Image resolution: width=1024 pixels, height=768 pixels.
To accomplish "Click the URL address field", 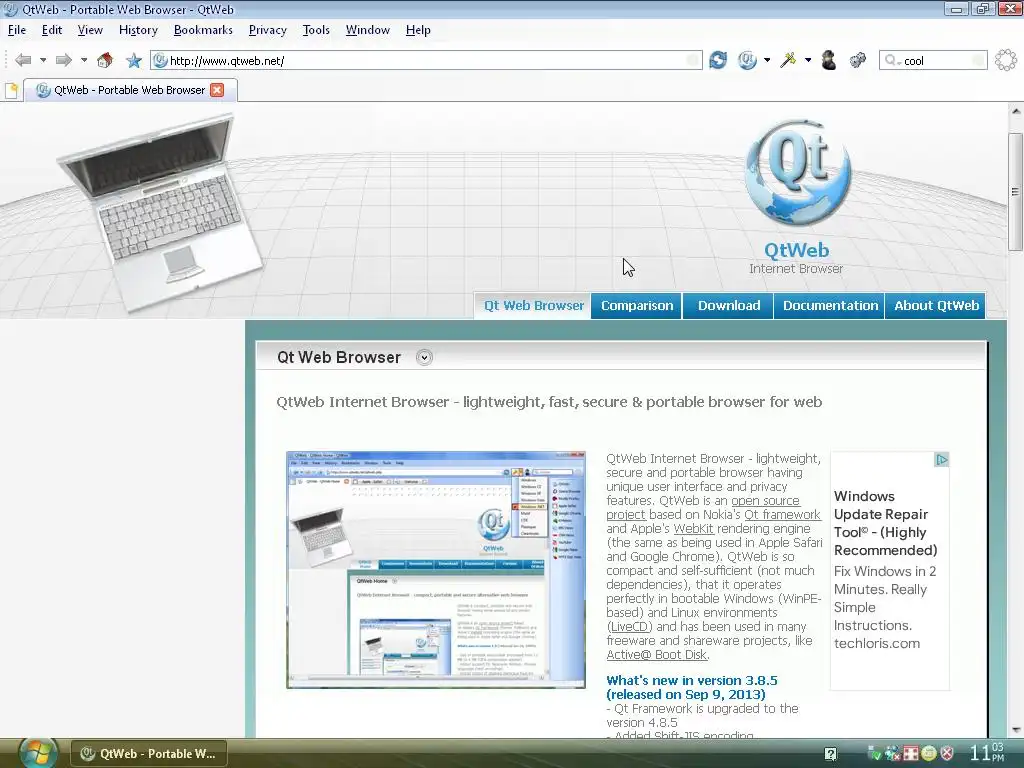I will pyautogui.click(x=426, y=61).
